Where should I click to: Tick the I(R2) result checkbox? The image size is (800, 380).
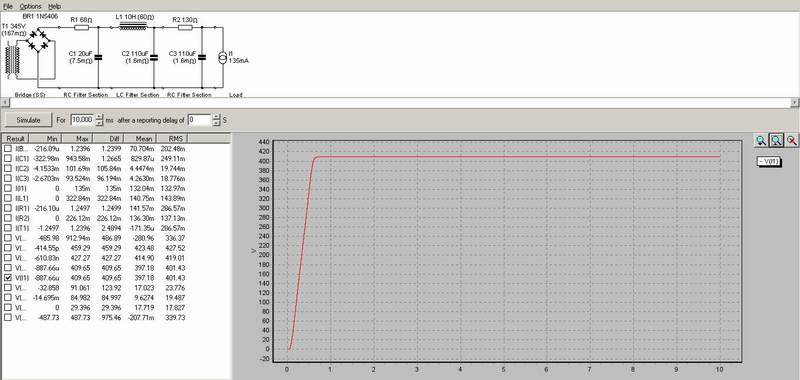[x=8, y=218]
